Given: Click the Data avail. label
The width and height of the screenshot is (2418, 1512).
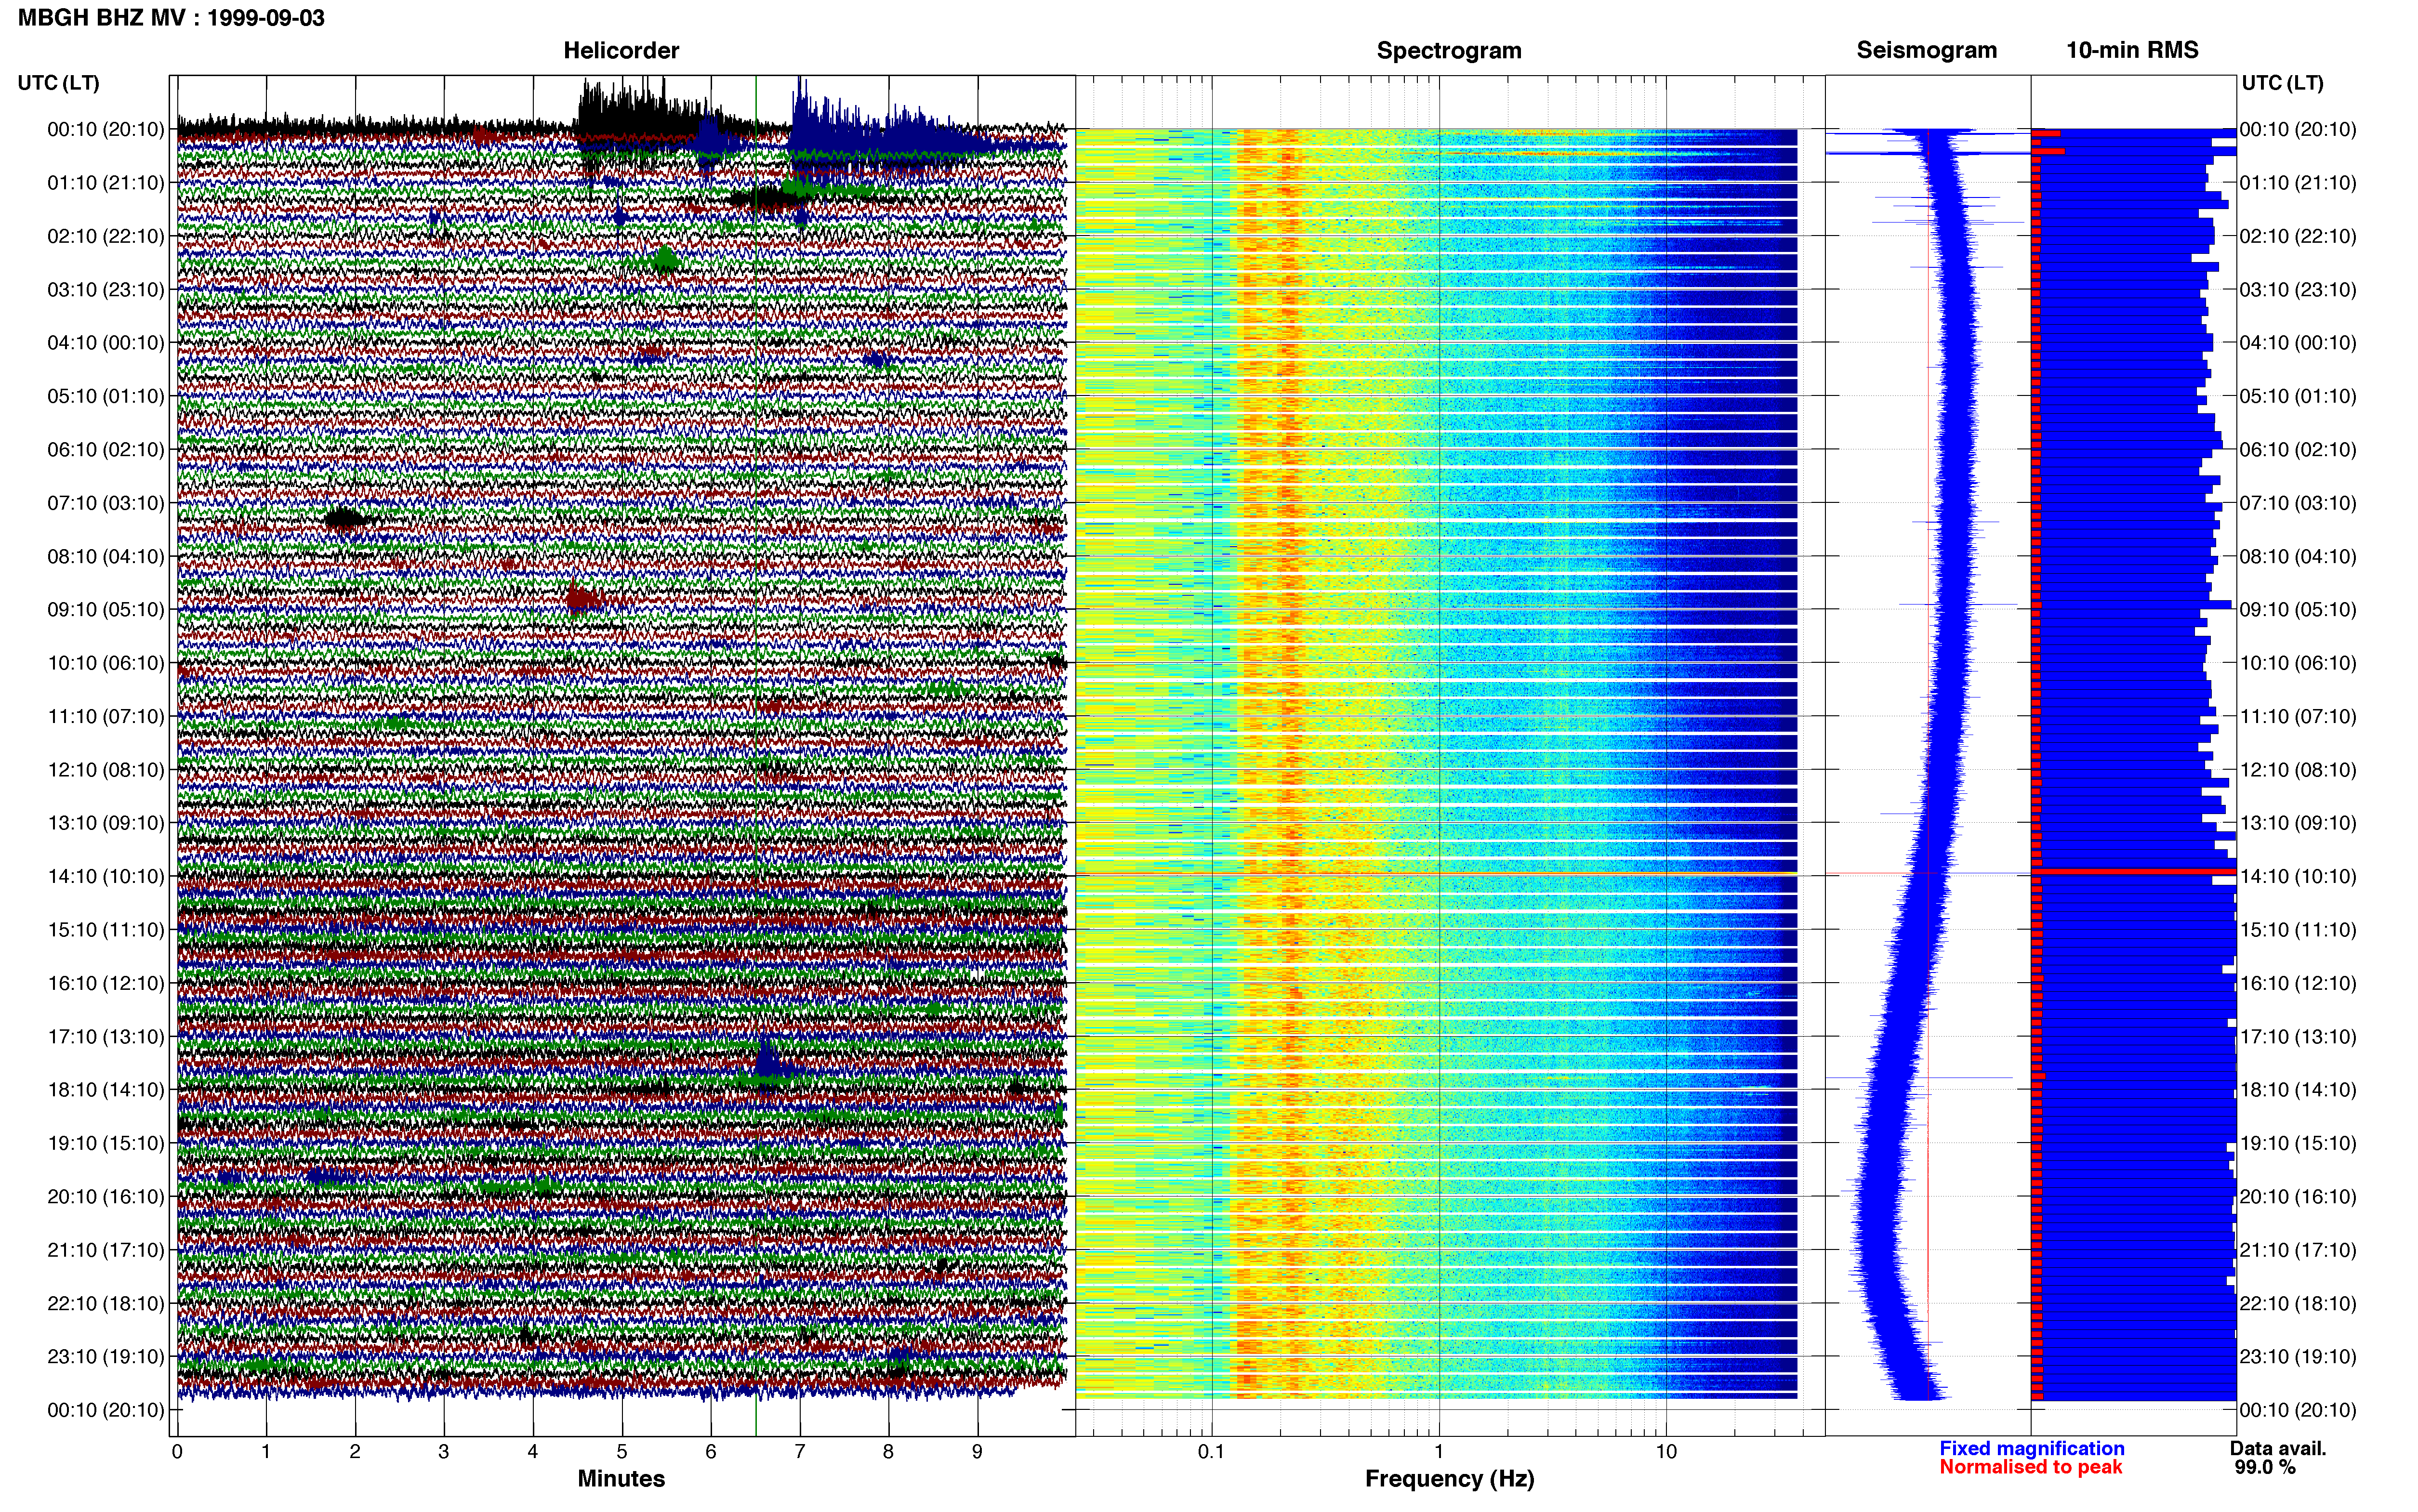Looking at the screenshot, I should click(2278, 1448).
